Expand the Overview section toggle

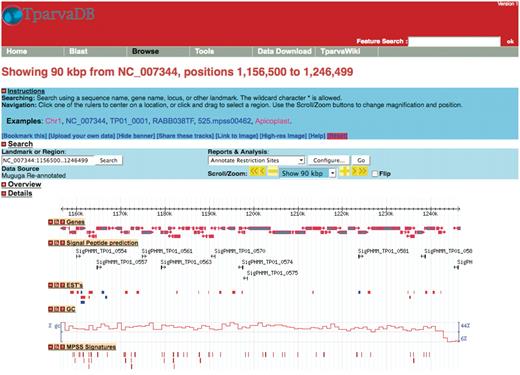[4, 184]
